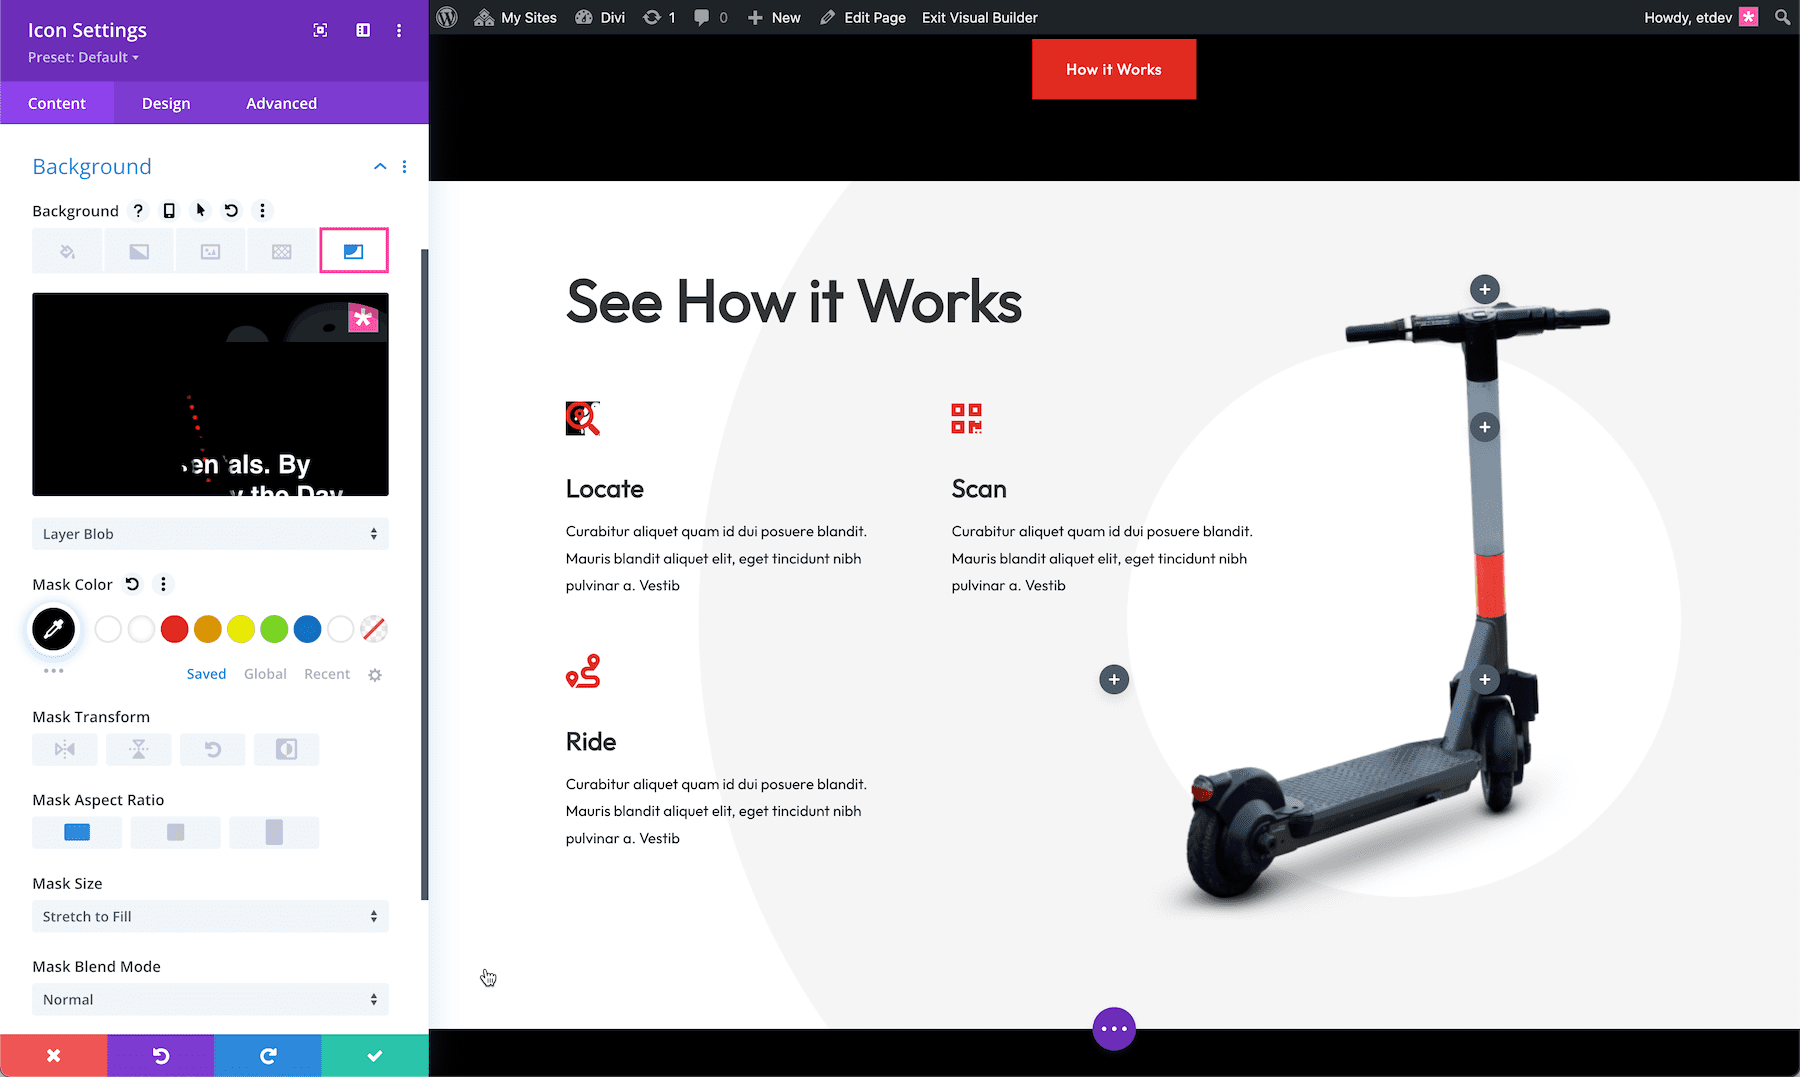Redo change in settings footer
This screenshot has width=1800, height=1077.
[x=268, y=1055]
